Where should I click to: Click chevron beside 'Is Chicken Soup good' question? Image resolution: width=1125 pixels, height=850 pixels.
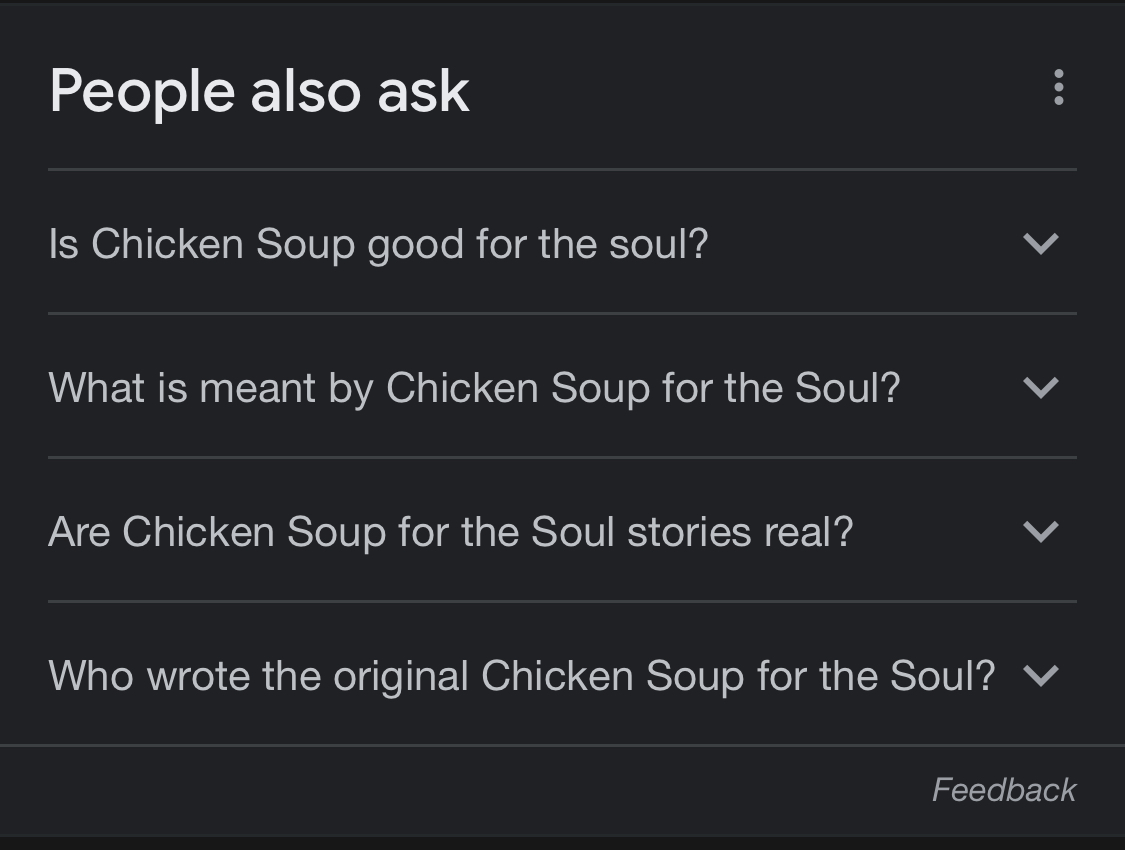(1041, 243)
